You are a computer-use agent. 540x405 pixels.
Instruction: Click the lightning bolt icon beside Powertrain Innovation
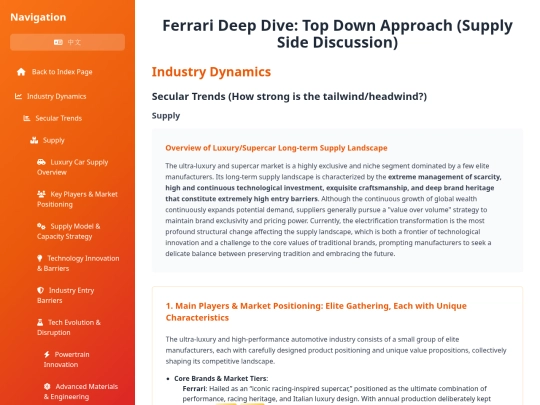(47, 354)
